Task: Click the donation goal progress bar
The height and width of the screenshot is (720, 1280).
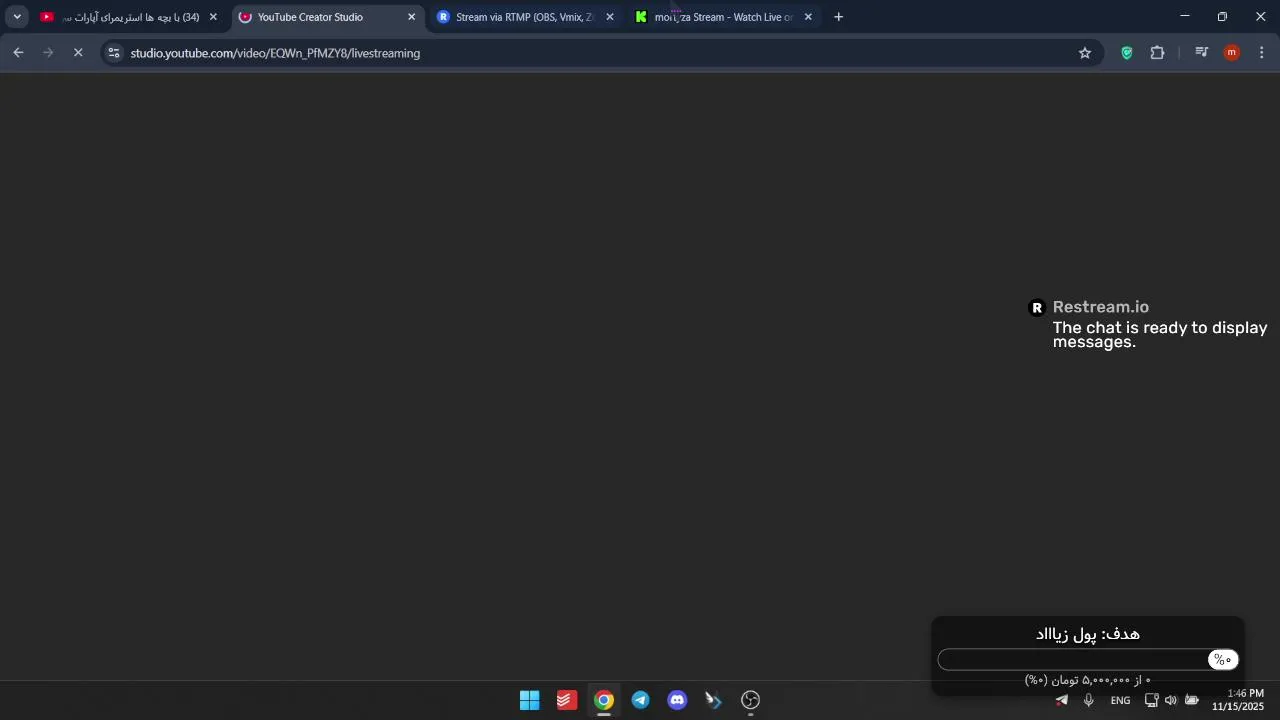Action: [1088, 660]
